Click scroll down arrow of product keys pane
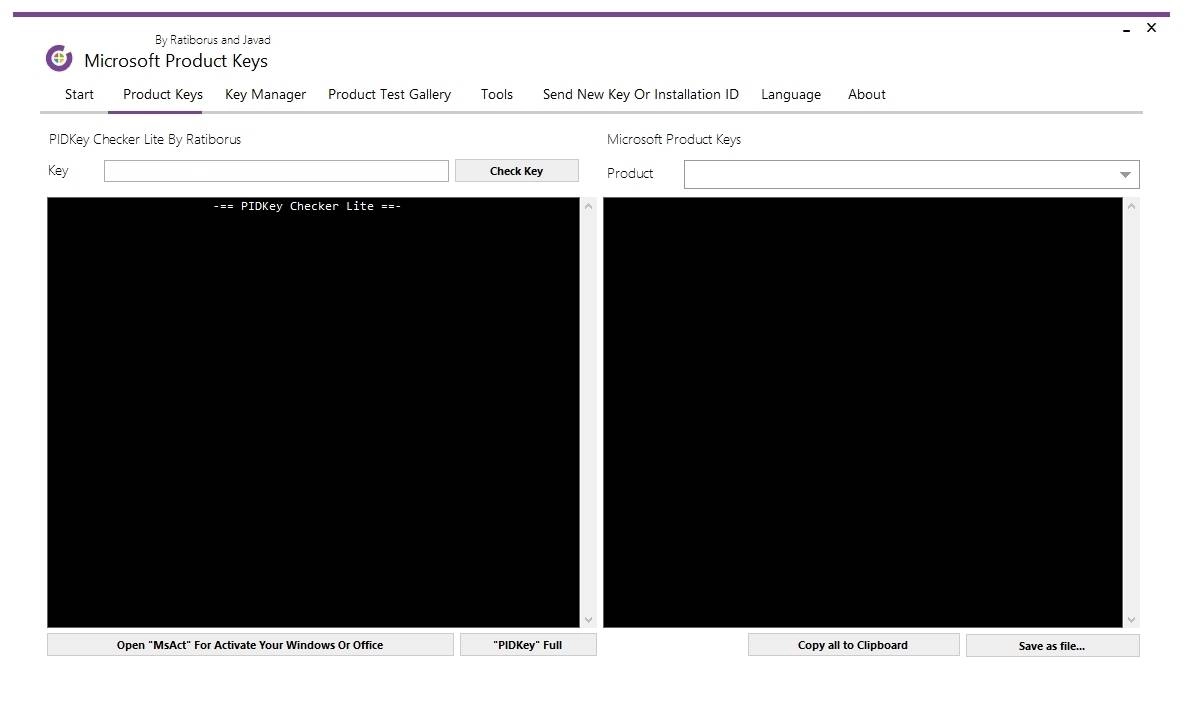 click(x=1131, y=619)
